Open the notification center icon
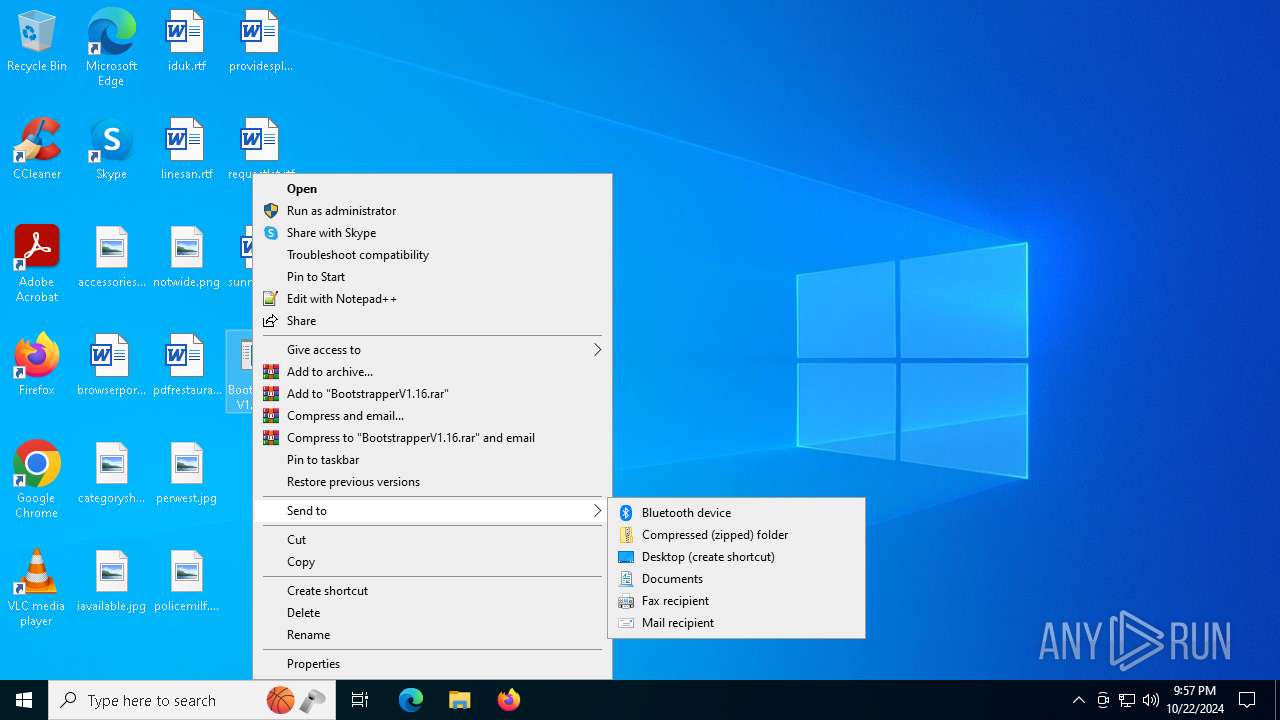The width and height of the screenshot is (1280, 720). click(x=1247, y=700)
